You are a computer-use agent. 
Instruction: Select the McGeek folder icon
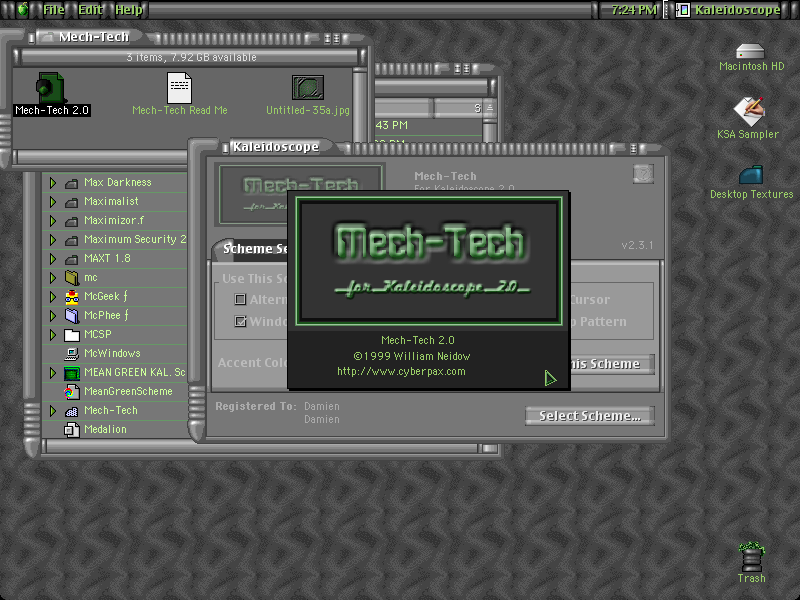coord(72,297)
